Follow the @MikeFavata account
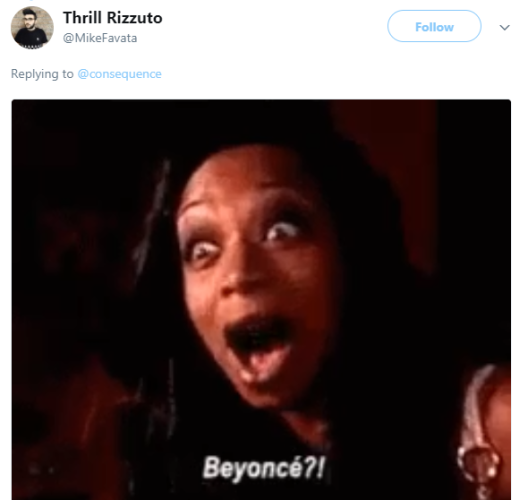528x500 pixels. [x=434, y=26]
